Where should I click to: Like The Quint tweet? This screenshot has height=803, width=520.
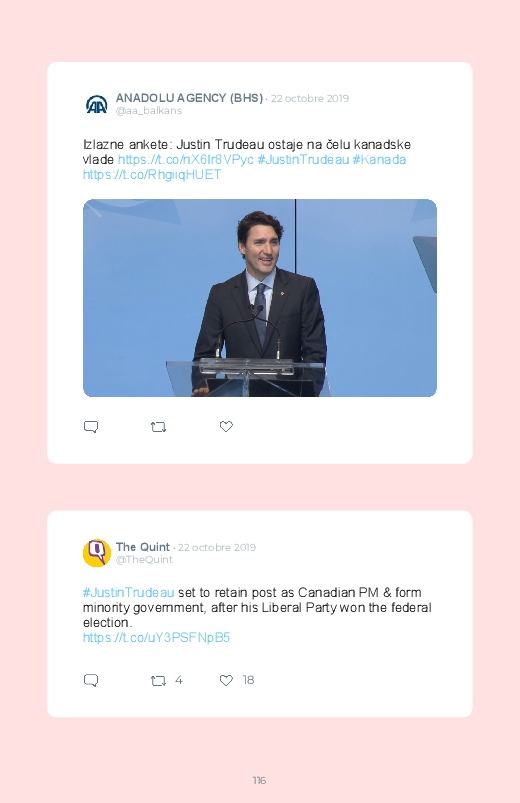[x=226, y=680]
